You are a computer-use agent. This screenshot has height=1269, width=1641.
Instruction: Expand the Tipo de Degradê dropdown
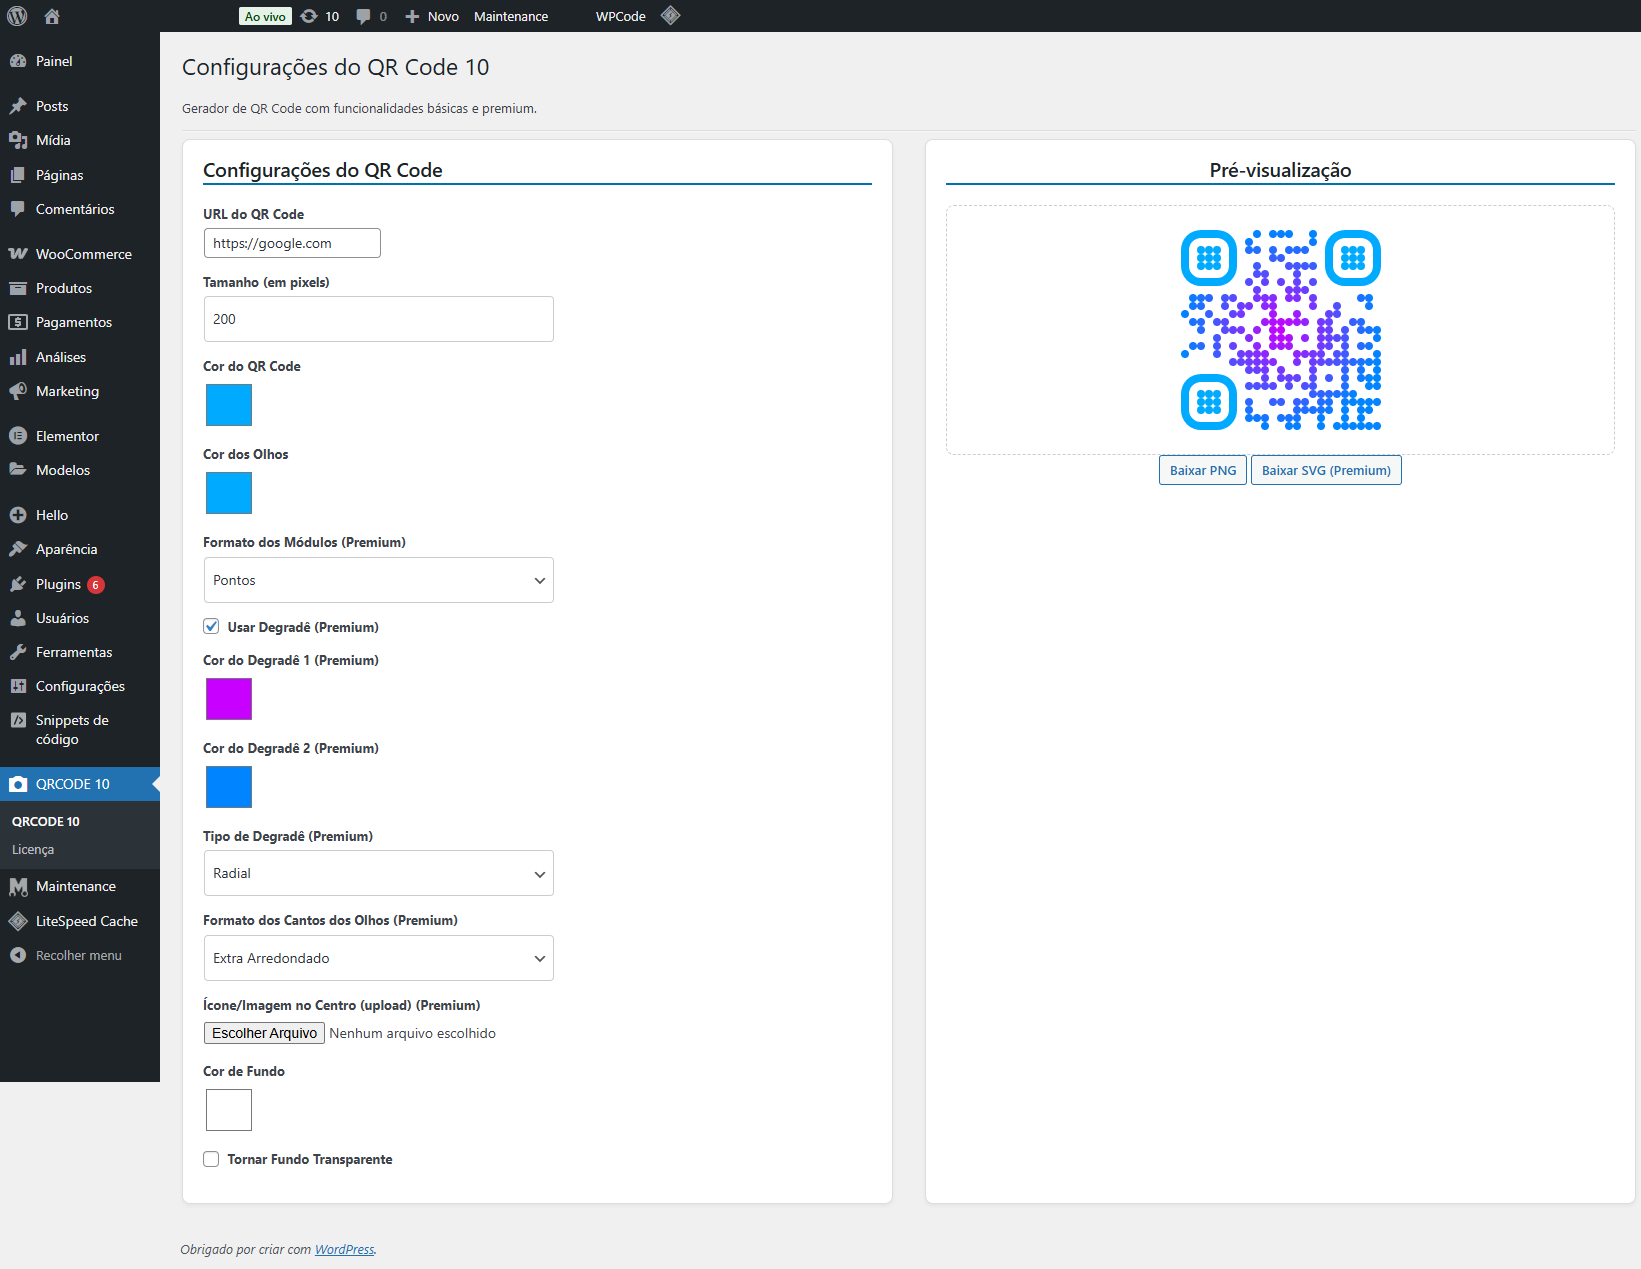[x=378, y=873]
